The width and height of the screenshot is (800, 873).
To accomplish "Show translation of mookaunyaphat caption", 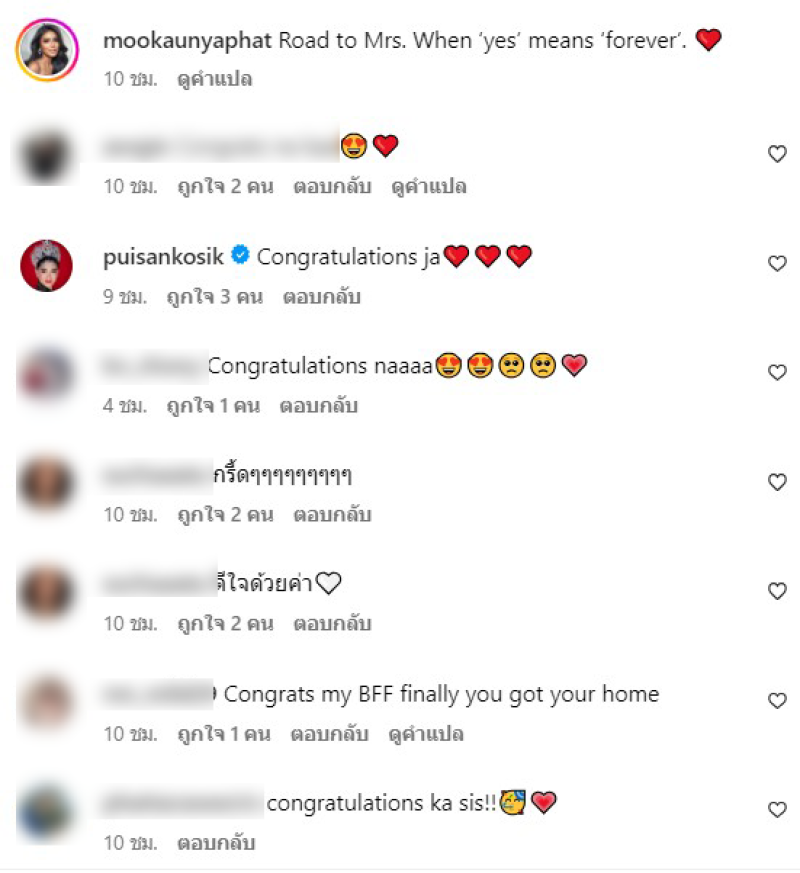I will [214, 79].
